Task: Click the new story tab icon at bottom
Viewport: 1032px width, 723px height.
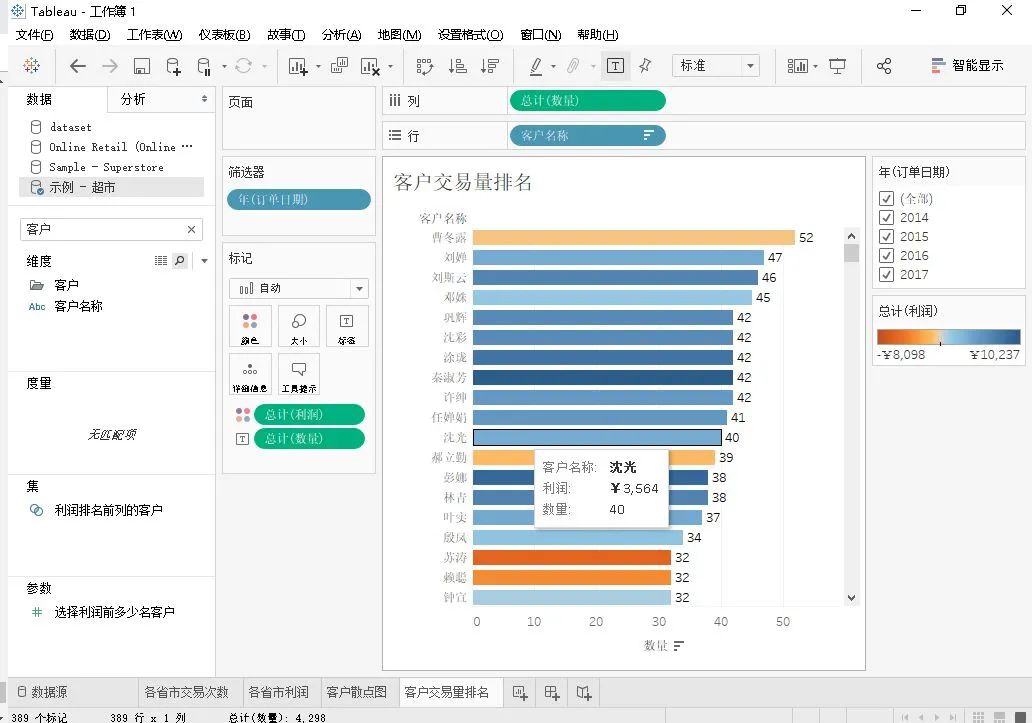Action: (584, 693)
